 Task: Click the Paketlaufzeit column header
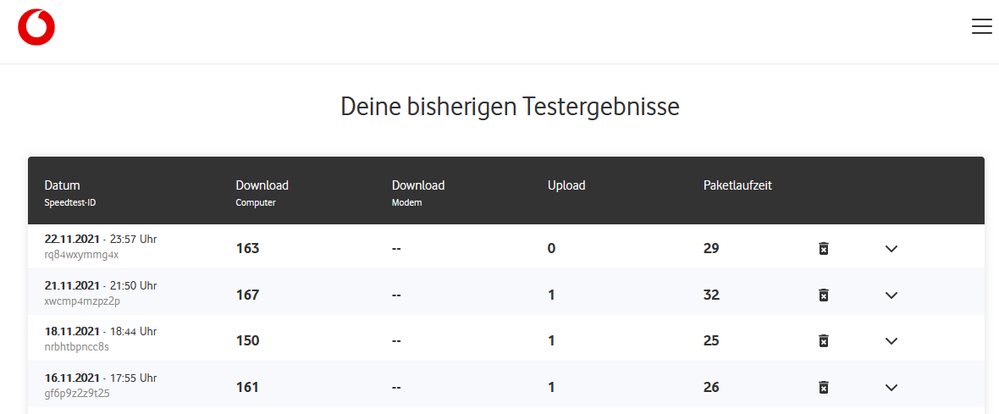[737, 185]
